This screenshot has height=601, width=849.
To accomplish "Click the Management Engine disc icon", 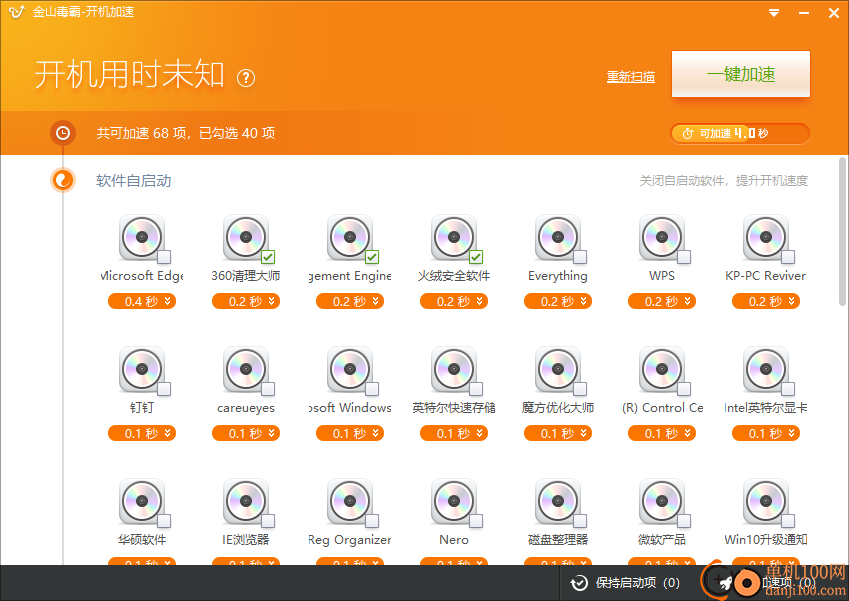I will point(350,237).
